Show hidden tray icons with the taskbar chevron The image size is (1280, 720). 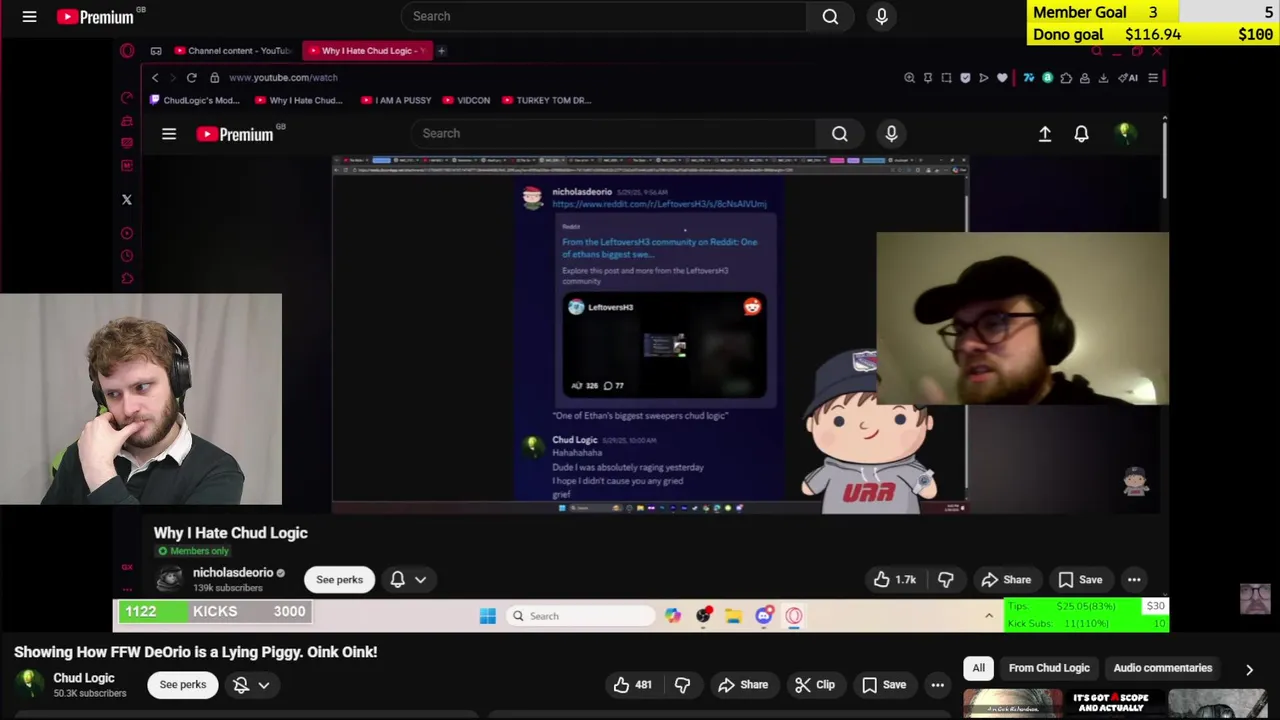[x=989, y=616]
